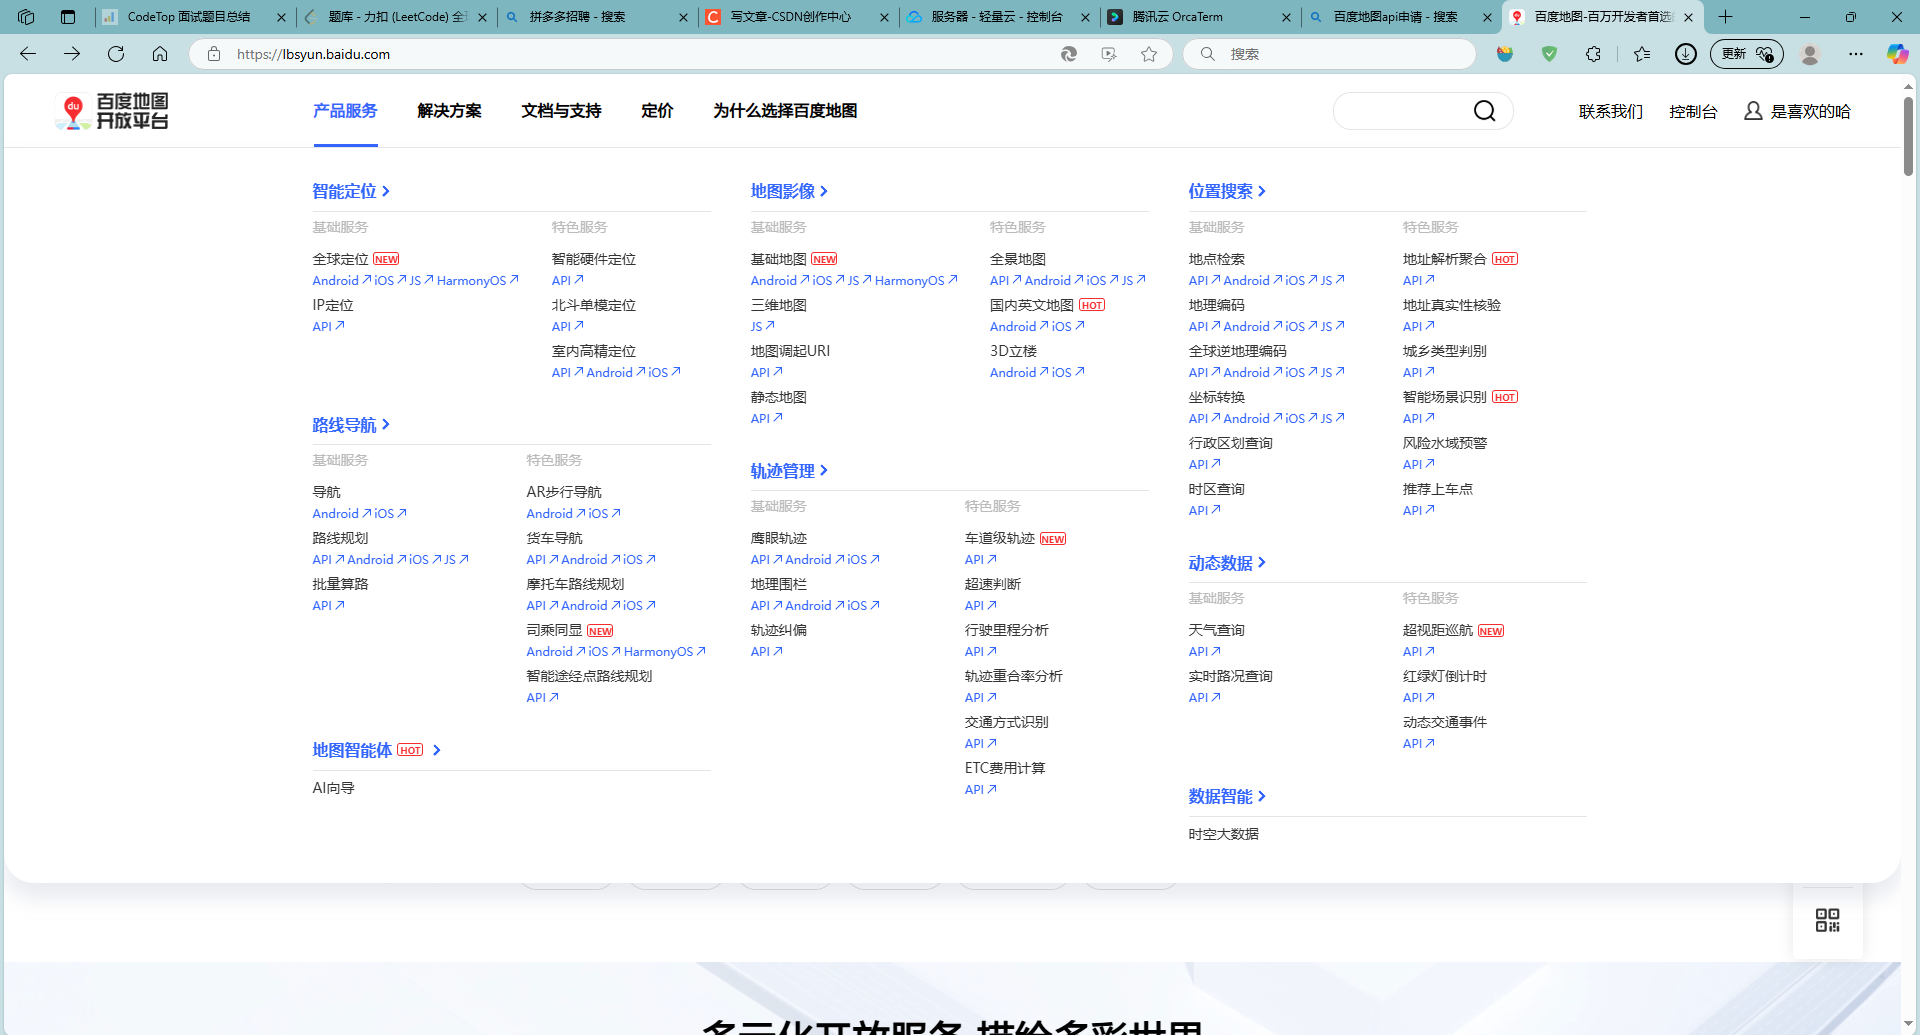Screen dimensions: 1920x1035
Task: Expand the 路线导航 category
Action: [x=351, y=425]
